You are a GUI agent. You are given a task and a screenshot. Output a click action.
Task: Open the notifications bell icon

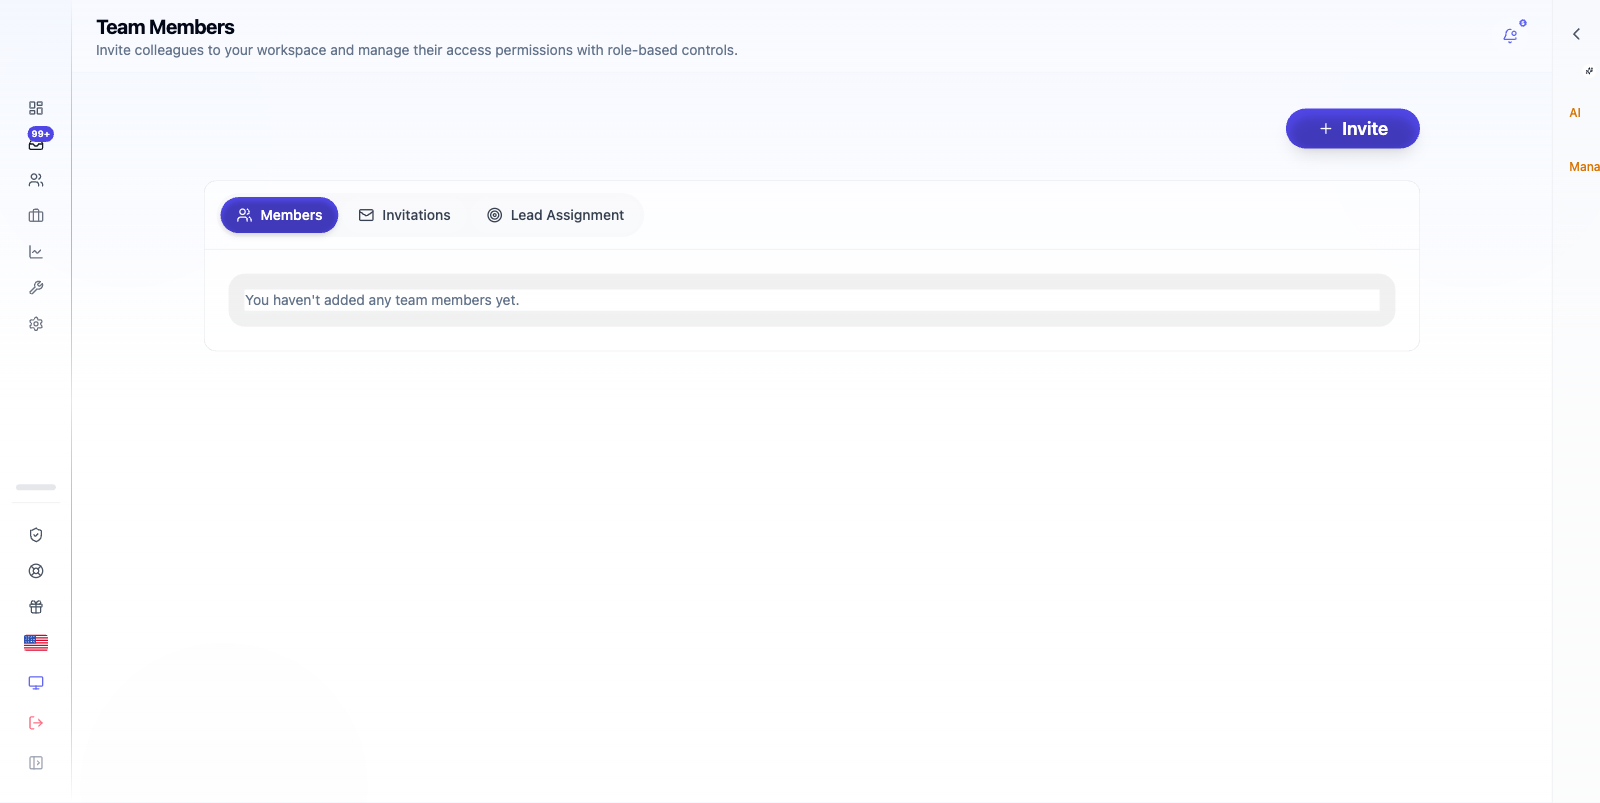1510,36
